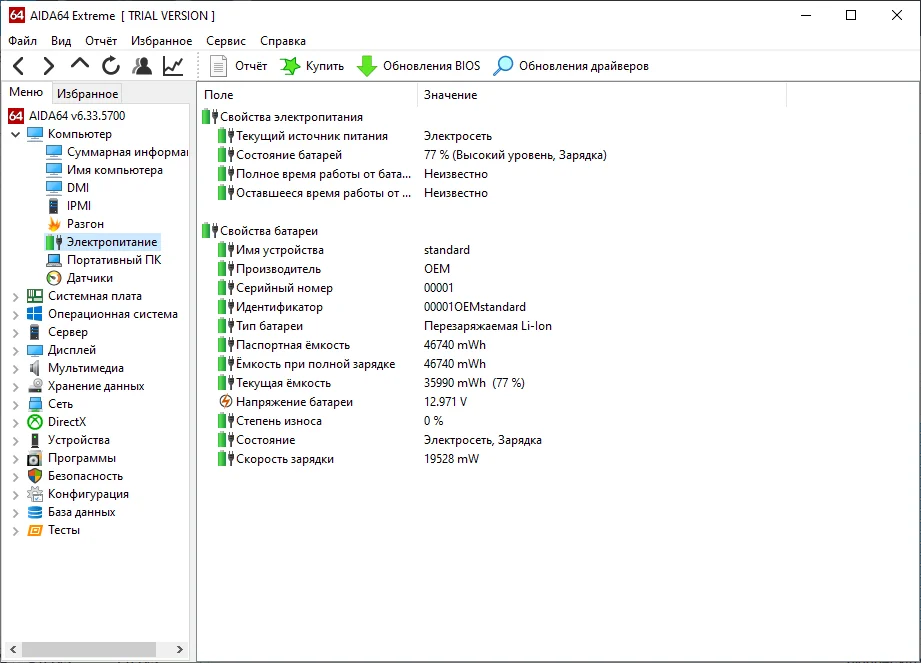Click Обновления BIOS button text
Image resolution: width=921 pixels, height=663 pixels.
(432, 66)
